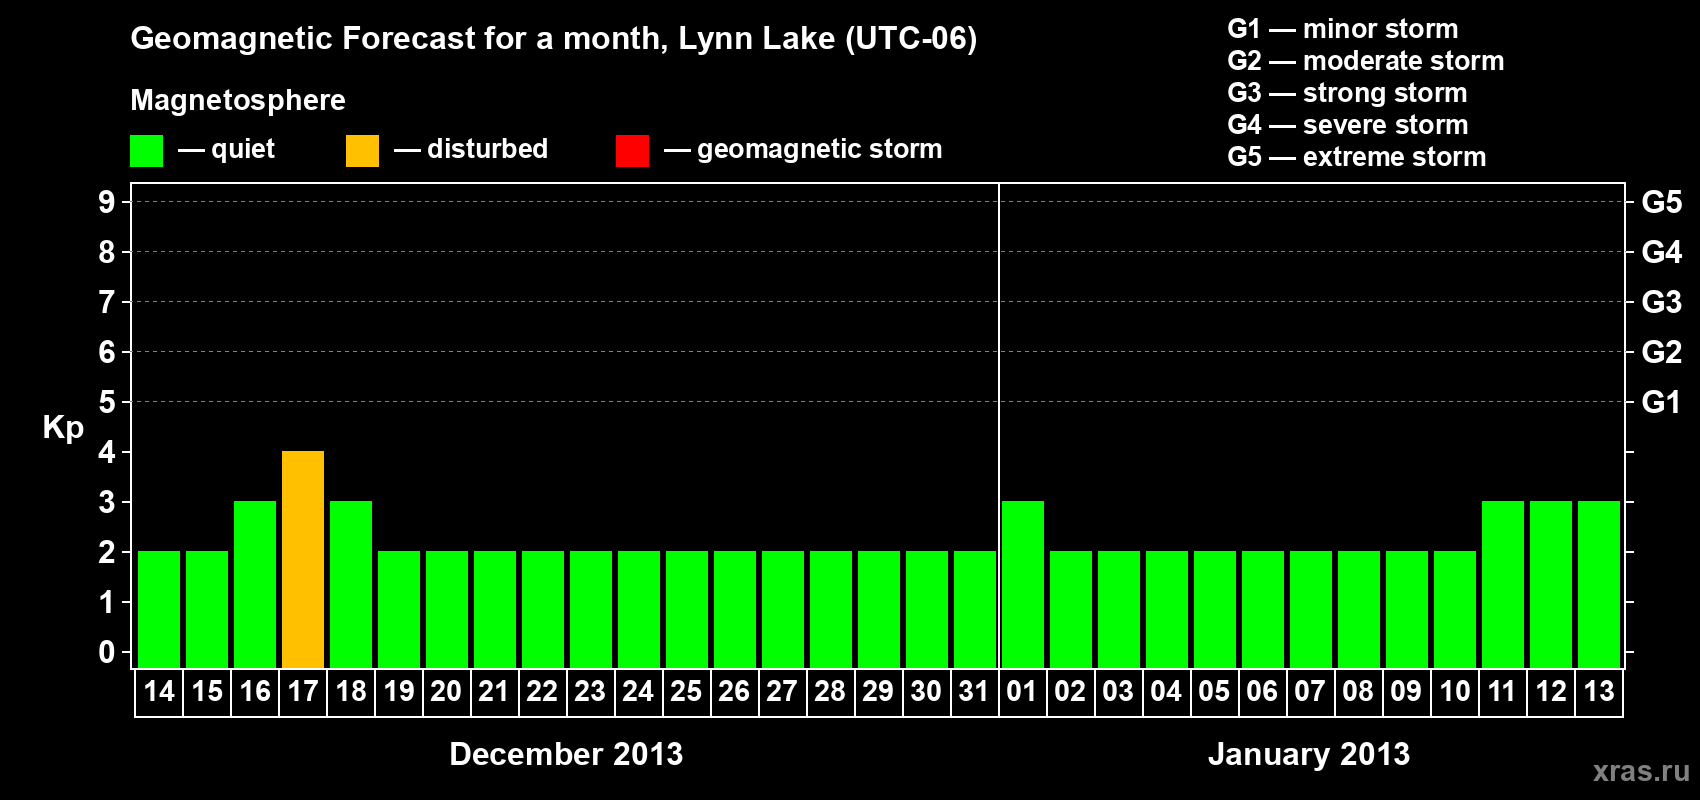The width and height of the screenshot is (1700, 800).
Task: Click the date label 27
Action: click(783, 691)
